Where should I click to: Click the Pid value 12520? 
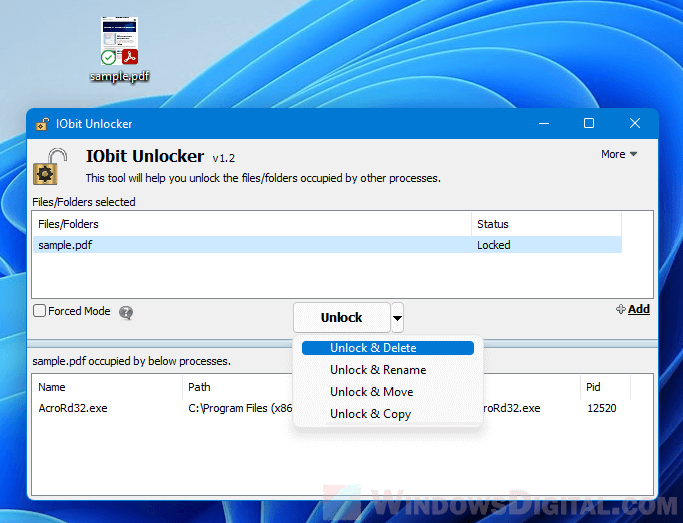coord(602,408)
